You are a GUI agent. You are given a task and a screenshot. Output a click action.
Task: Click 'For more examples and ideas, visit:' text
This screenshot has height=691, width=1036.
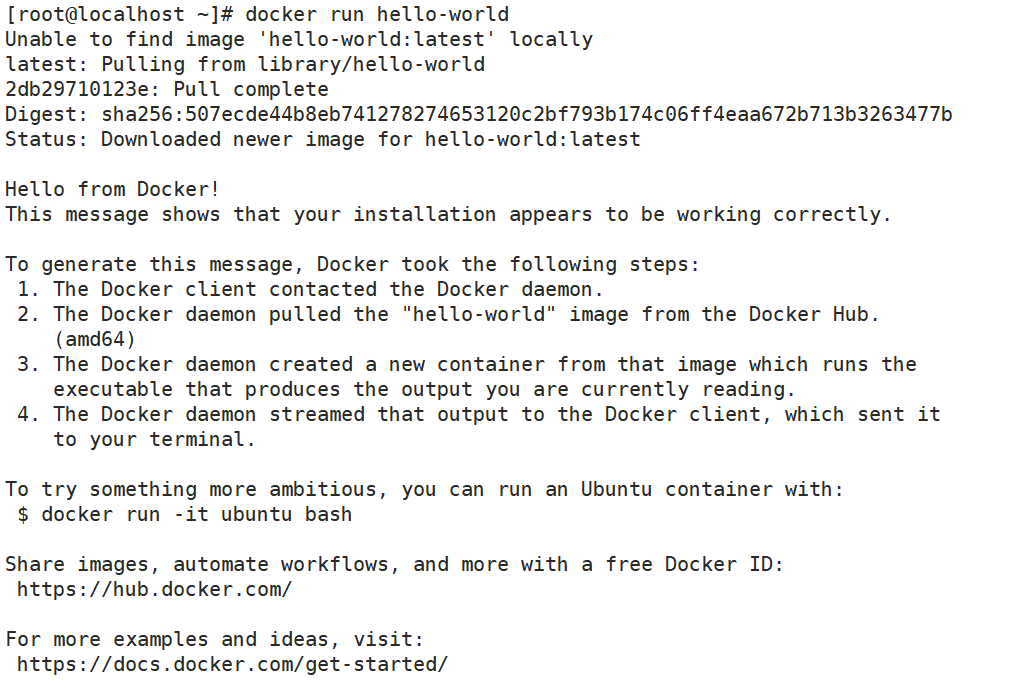214,639
